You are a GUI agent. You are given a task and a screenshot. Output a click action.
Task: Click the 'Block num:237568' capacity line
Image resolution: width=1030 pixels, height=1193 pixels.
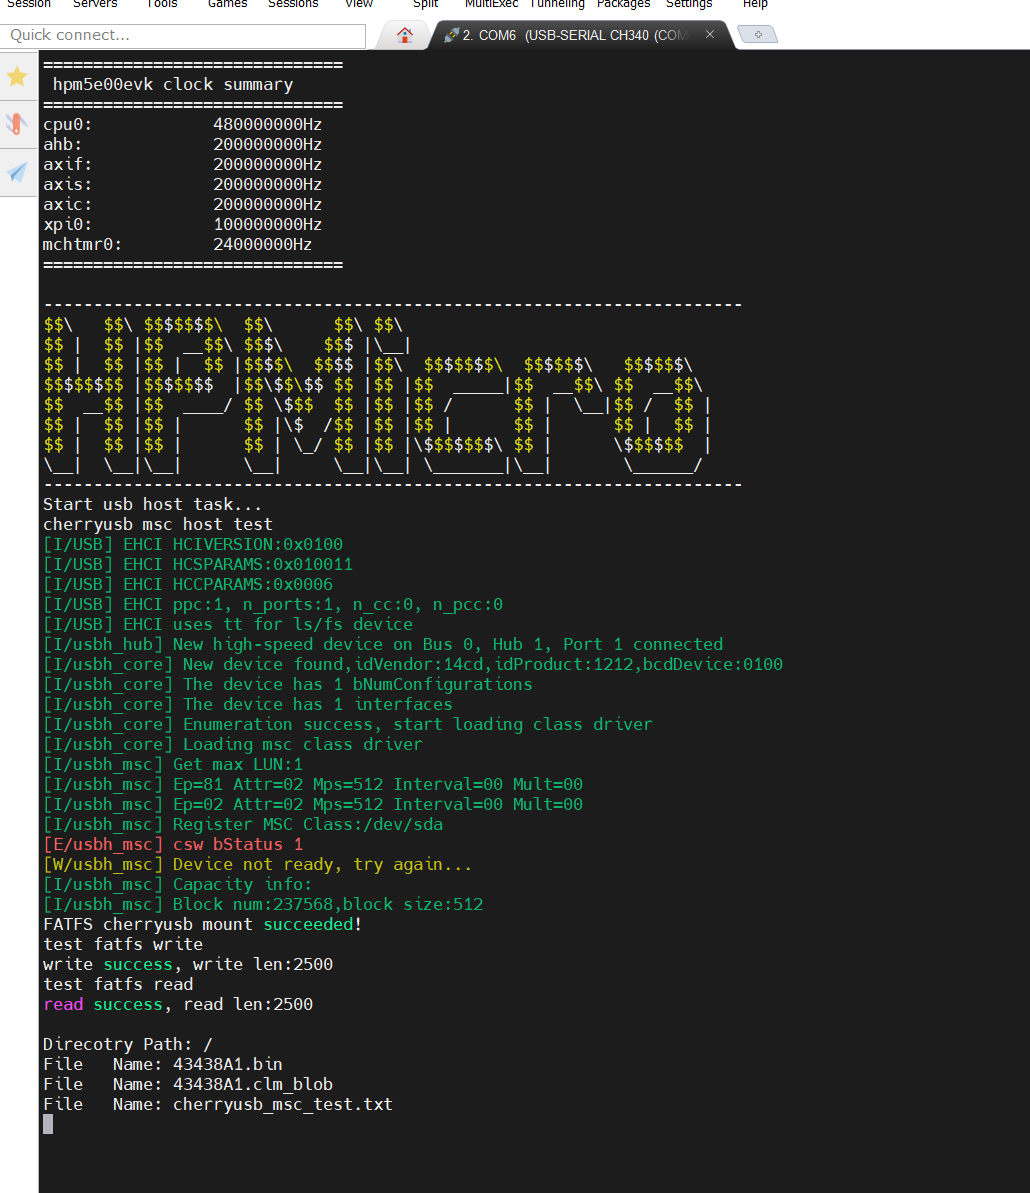click(x=263, y=904)
